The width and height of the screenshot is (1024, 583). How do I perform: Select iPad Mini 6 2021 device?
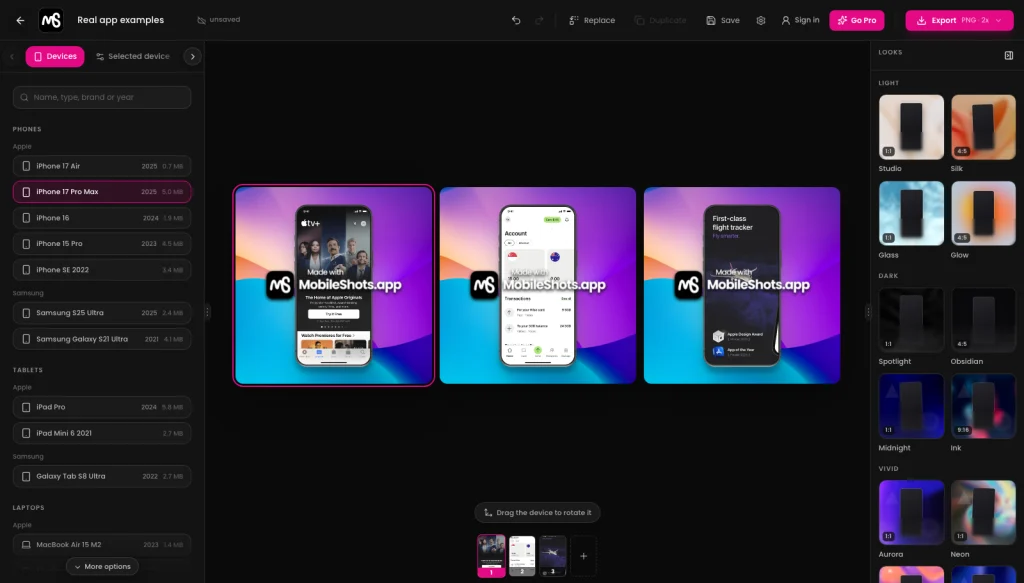click(x=102, y=433)
